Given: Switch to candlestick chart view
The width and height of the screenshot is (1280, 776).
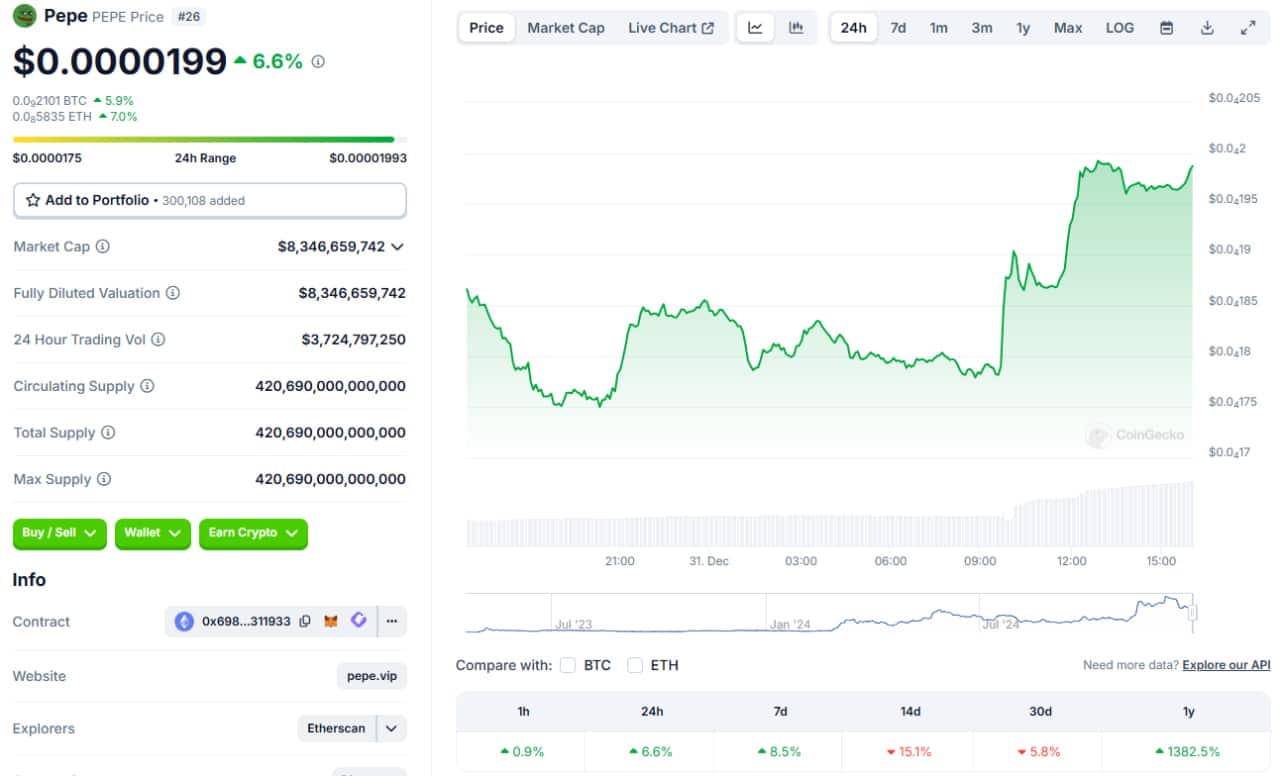Looking at the screenshot, I should click(796, 28).
